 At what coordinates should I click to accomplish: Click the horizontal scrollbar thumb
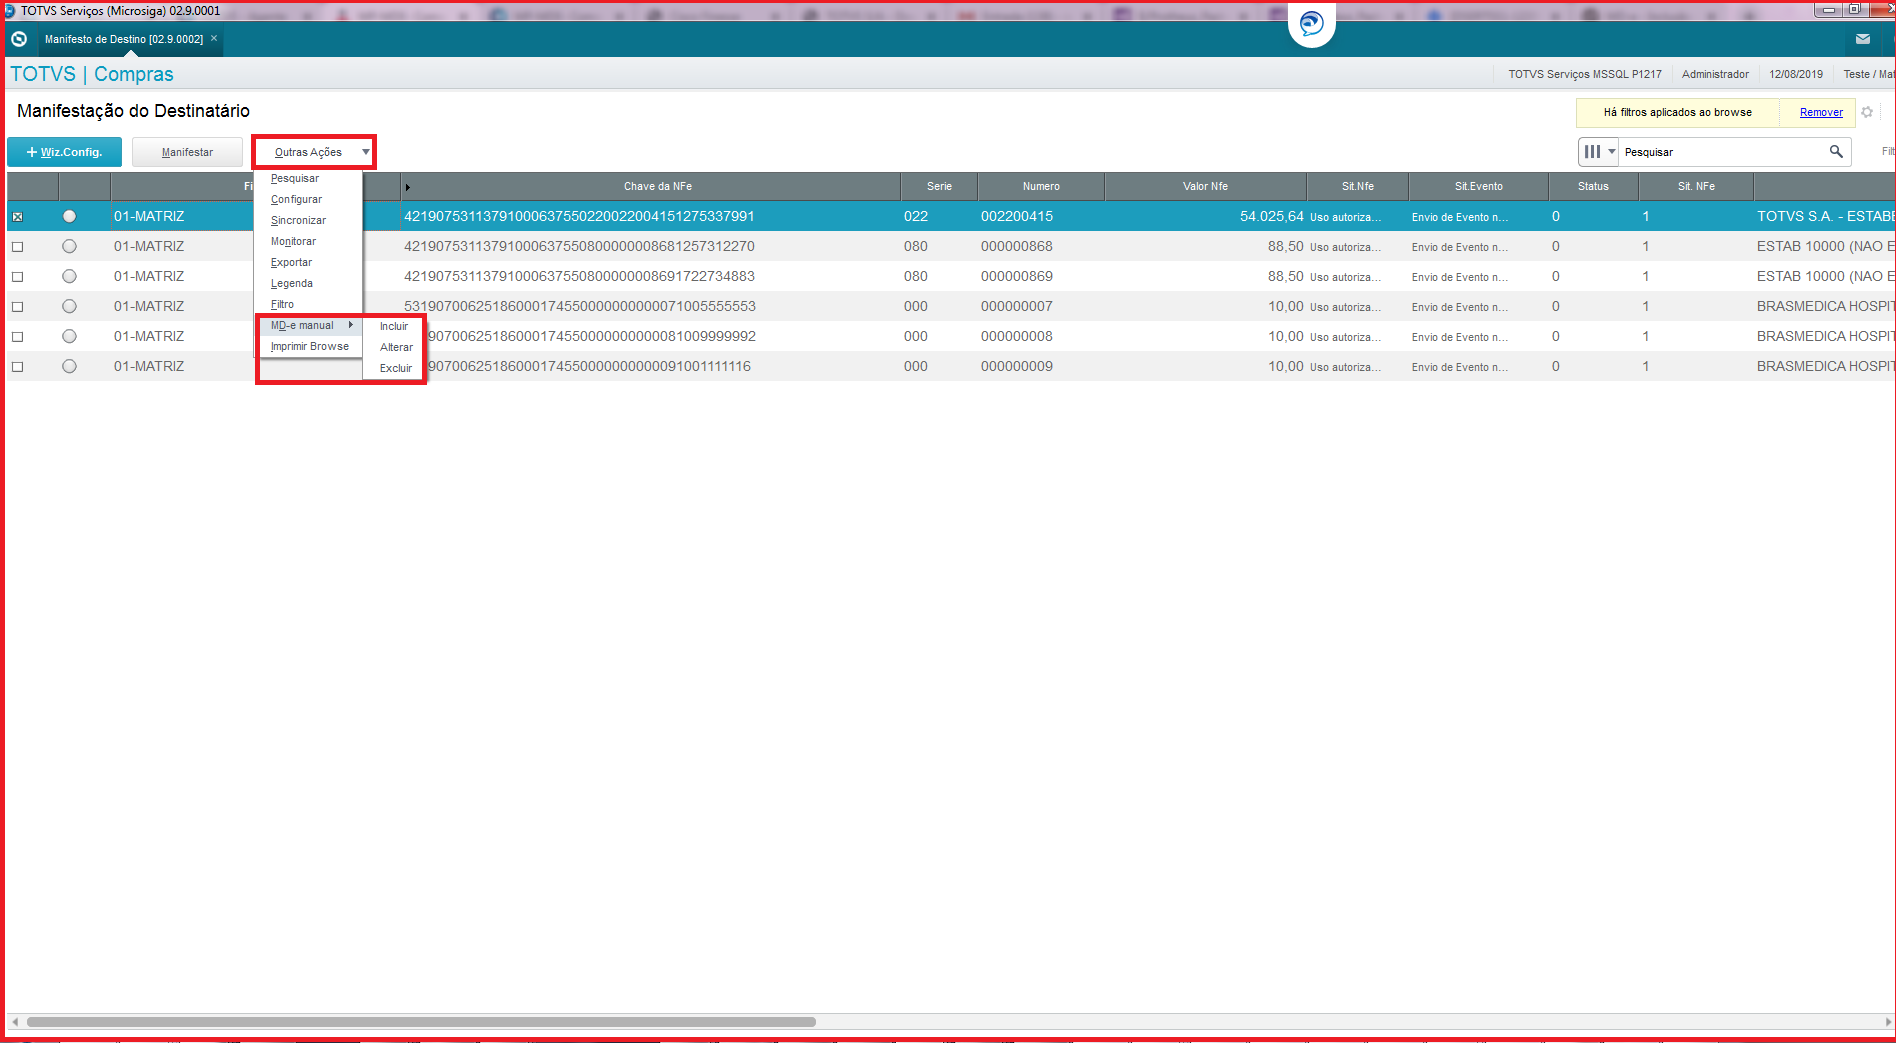[x=421, y=1022]
